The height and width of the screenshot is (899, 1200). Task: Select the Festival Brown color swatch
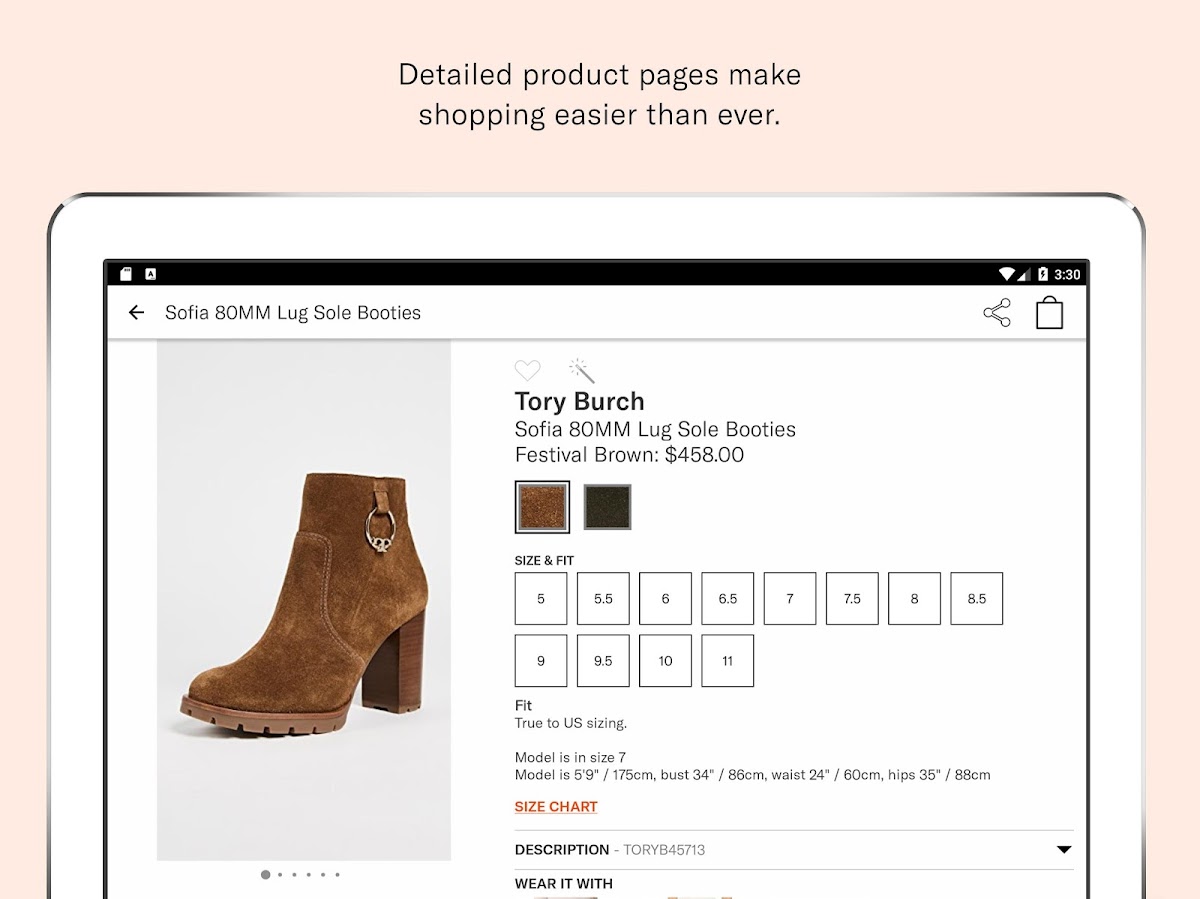543,507
